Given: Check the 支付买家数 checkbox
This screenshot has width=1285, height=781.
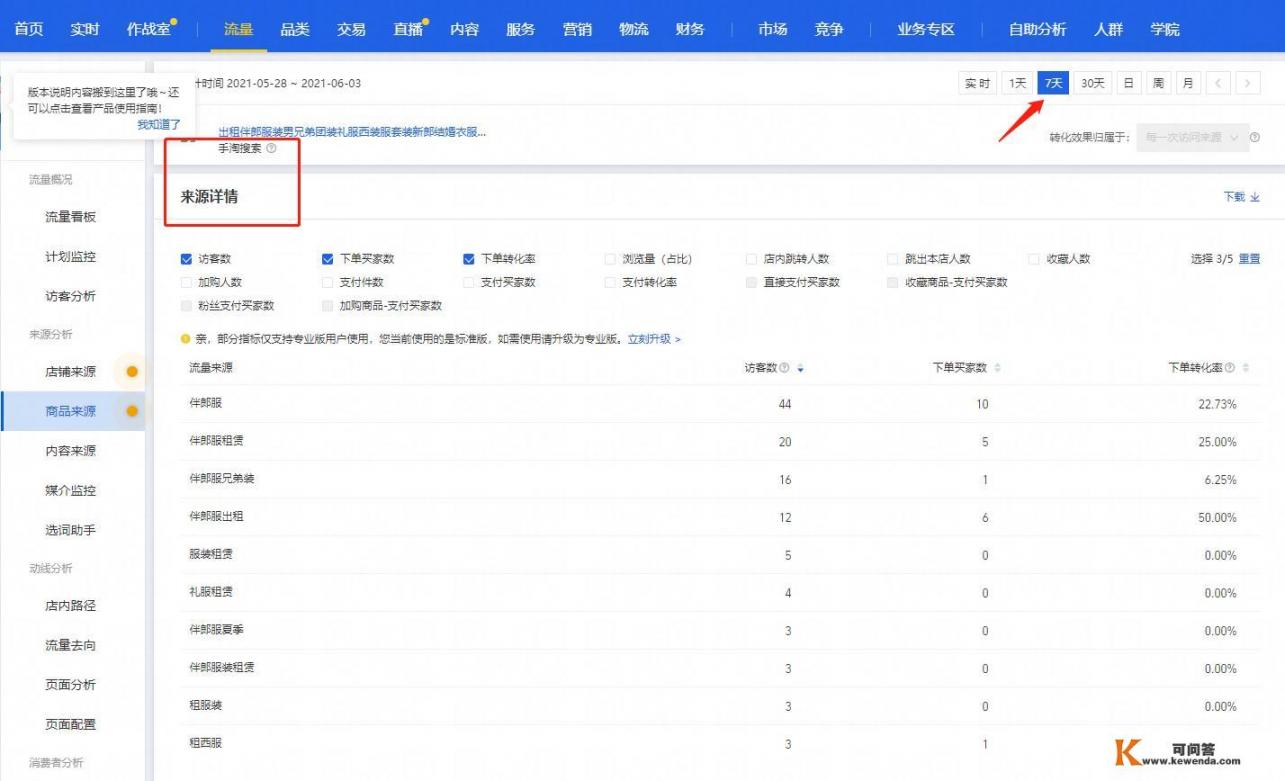Looking at the screenshot, I should 469,282.
